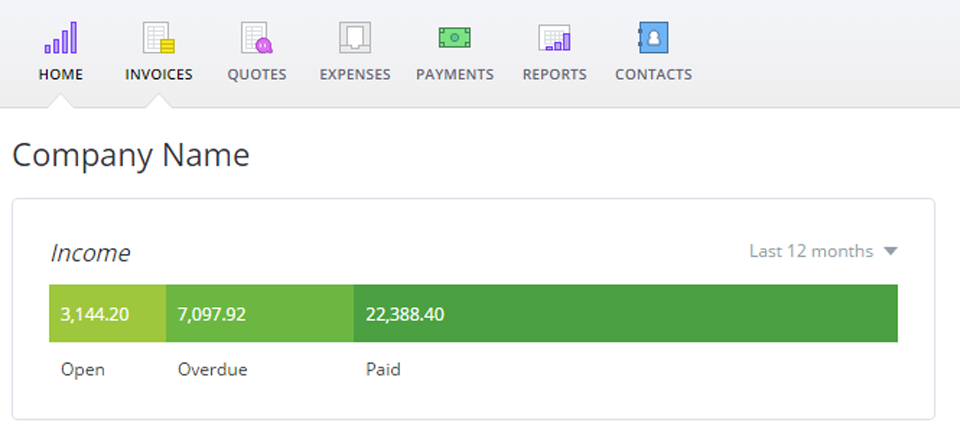Open the Expenses inbox tray icon
Image resolution: width=960 pixels, height=439 pixels.
pos(355,38)
